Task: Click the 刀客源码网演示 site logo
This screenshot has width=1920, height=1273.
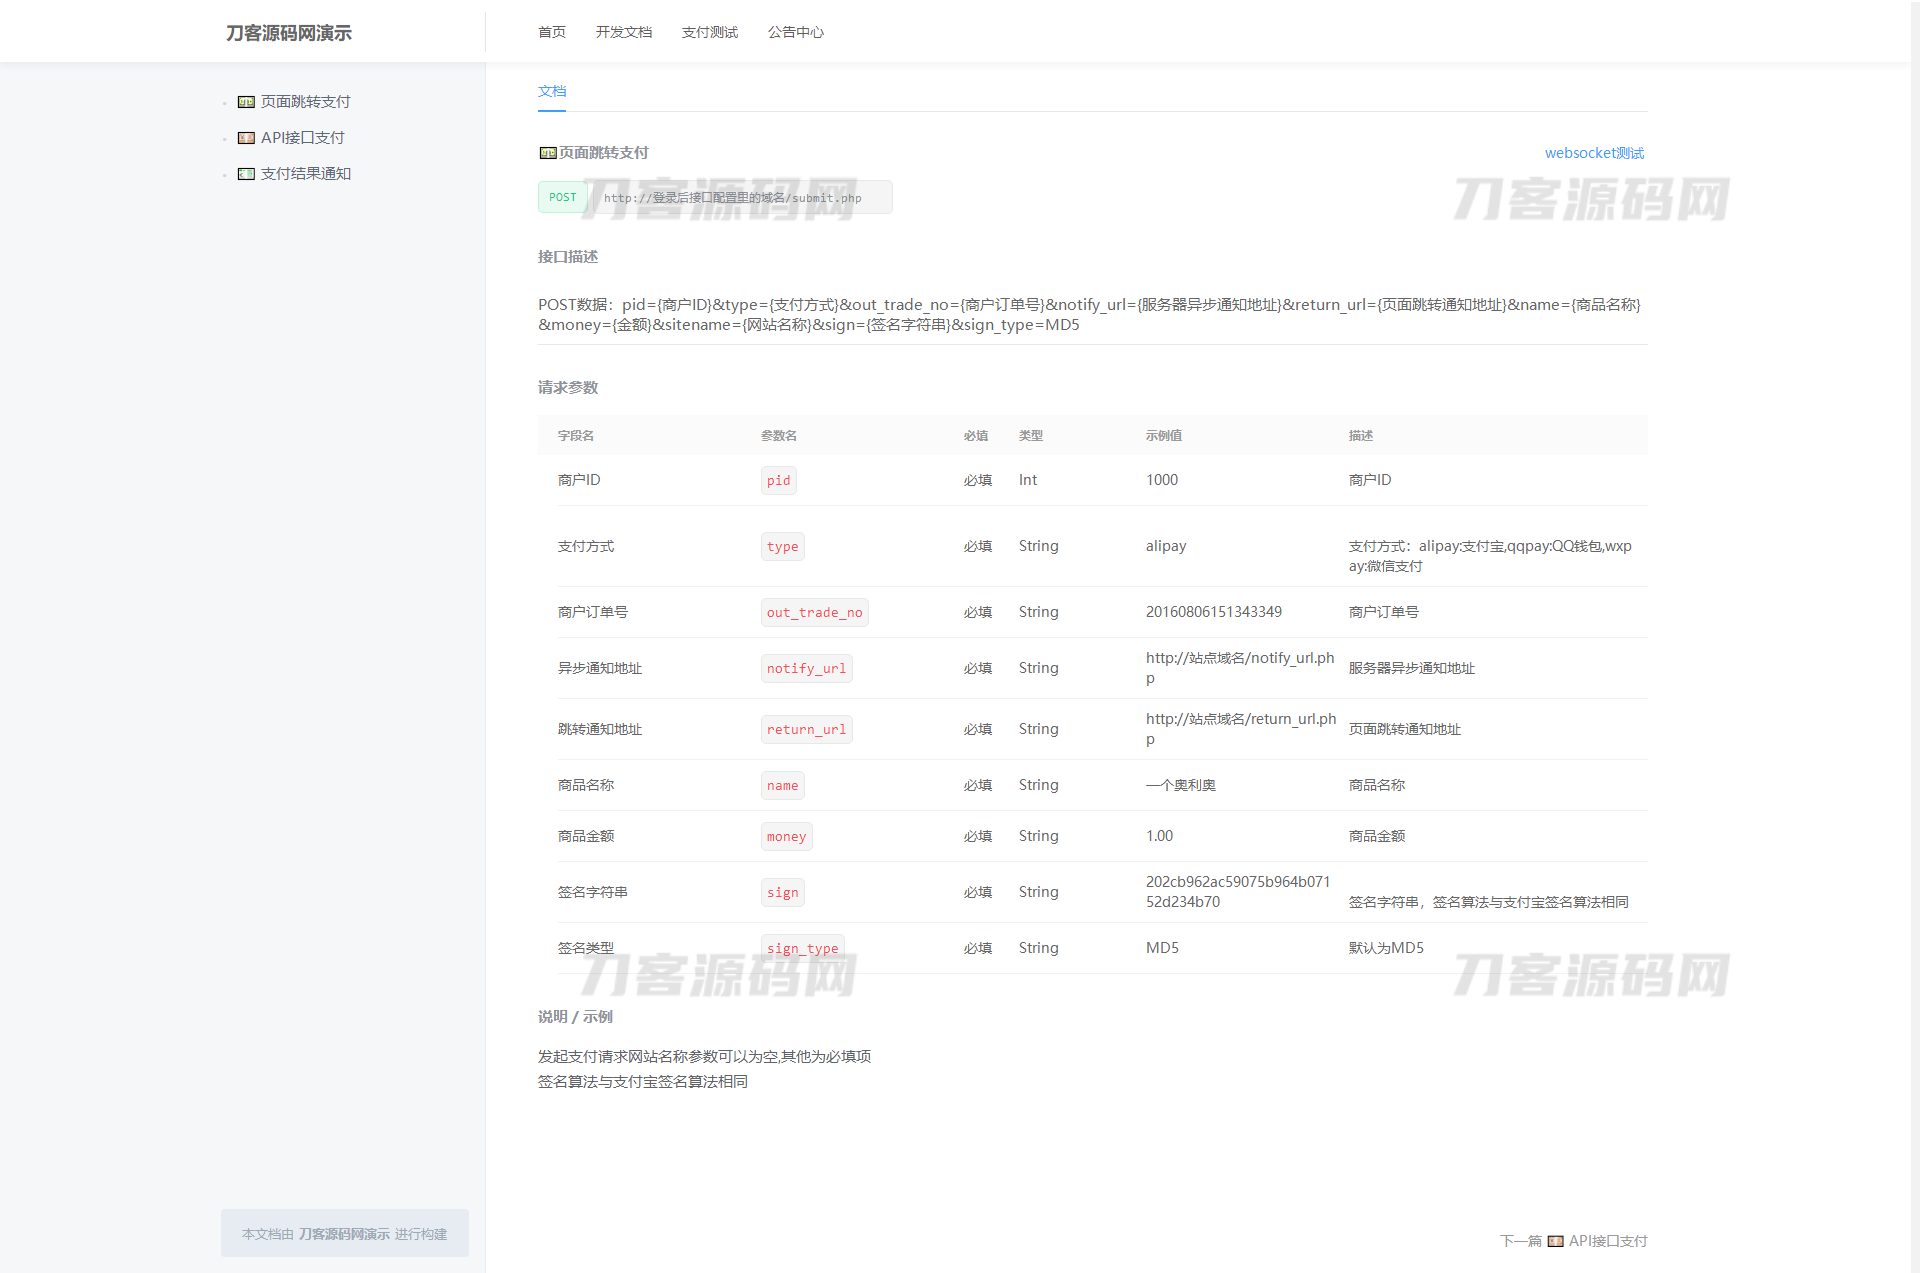Action: tap(288, 33)
